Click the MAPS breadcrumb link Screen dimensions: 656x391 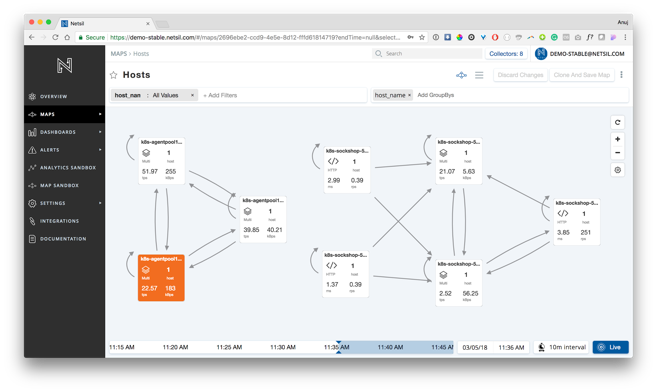click(x=118, y=54)
